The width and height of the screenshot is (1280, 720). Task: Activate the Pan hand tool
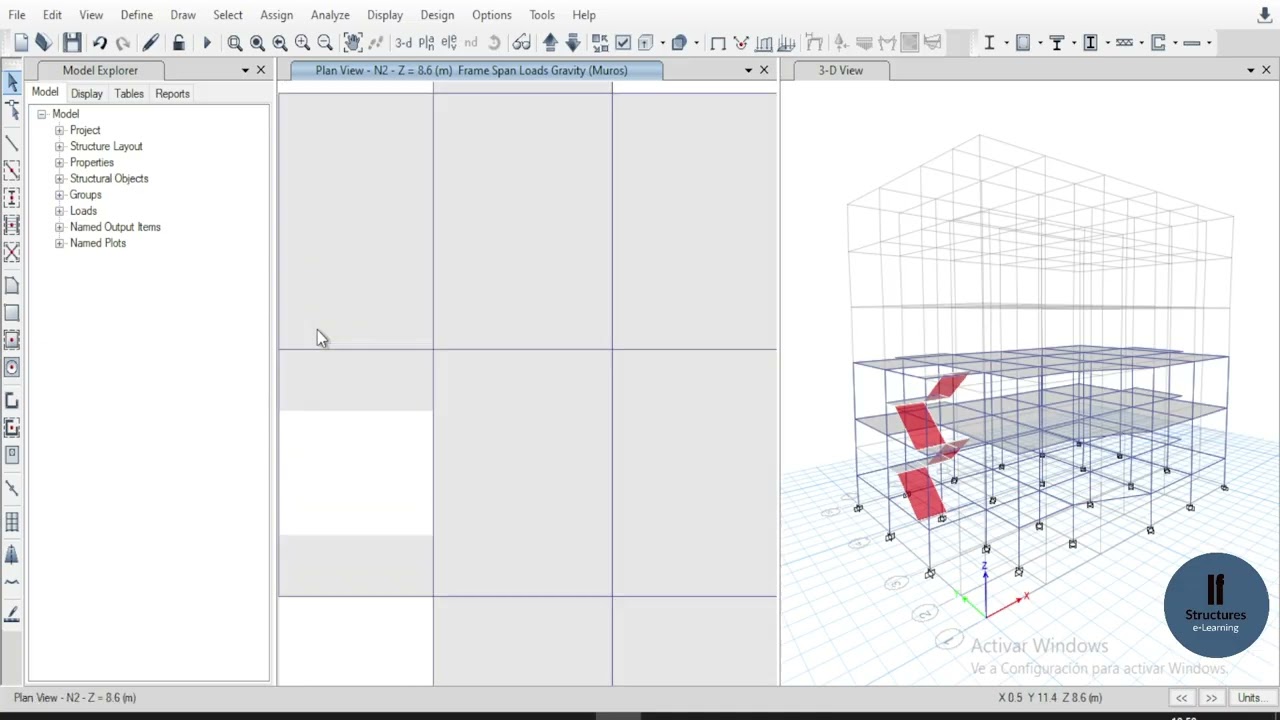coord(352,42)
